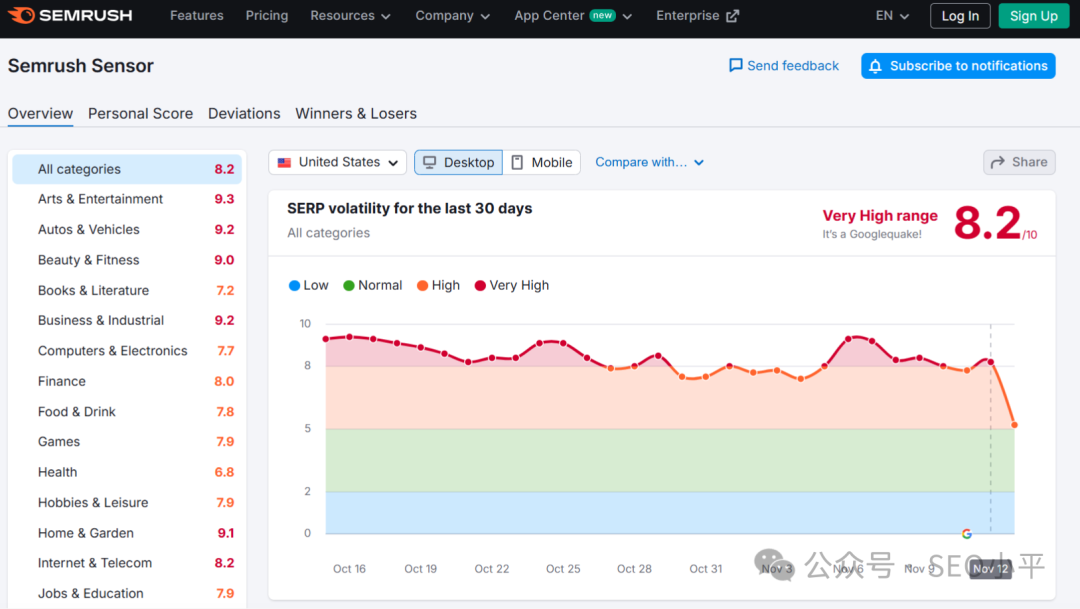Click the green Sign Up button

[x=1034, y=16]
